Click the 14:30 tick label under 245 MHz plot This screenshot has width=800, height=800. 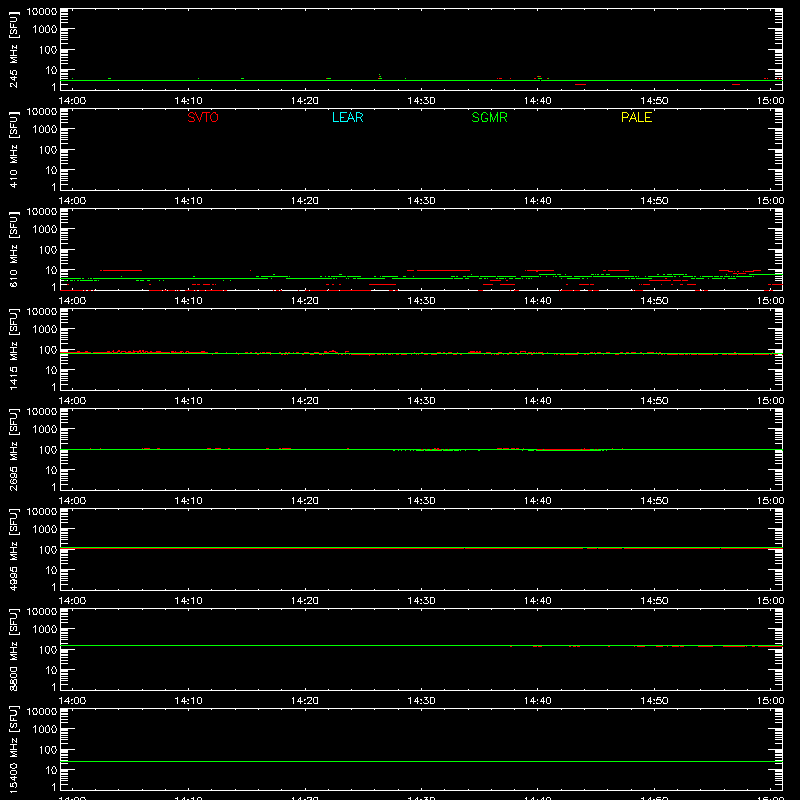click(x=421, y=101)
